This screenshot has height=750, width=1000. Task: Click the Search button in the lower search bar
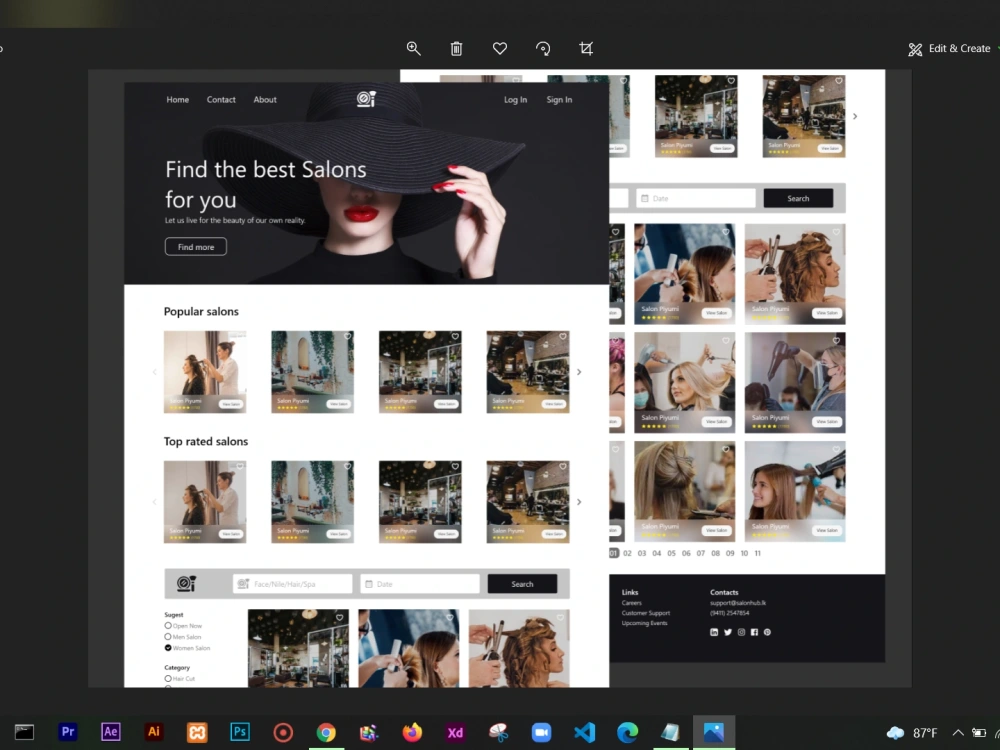pos(522,584)
